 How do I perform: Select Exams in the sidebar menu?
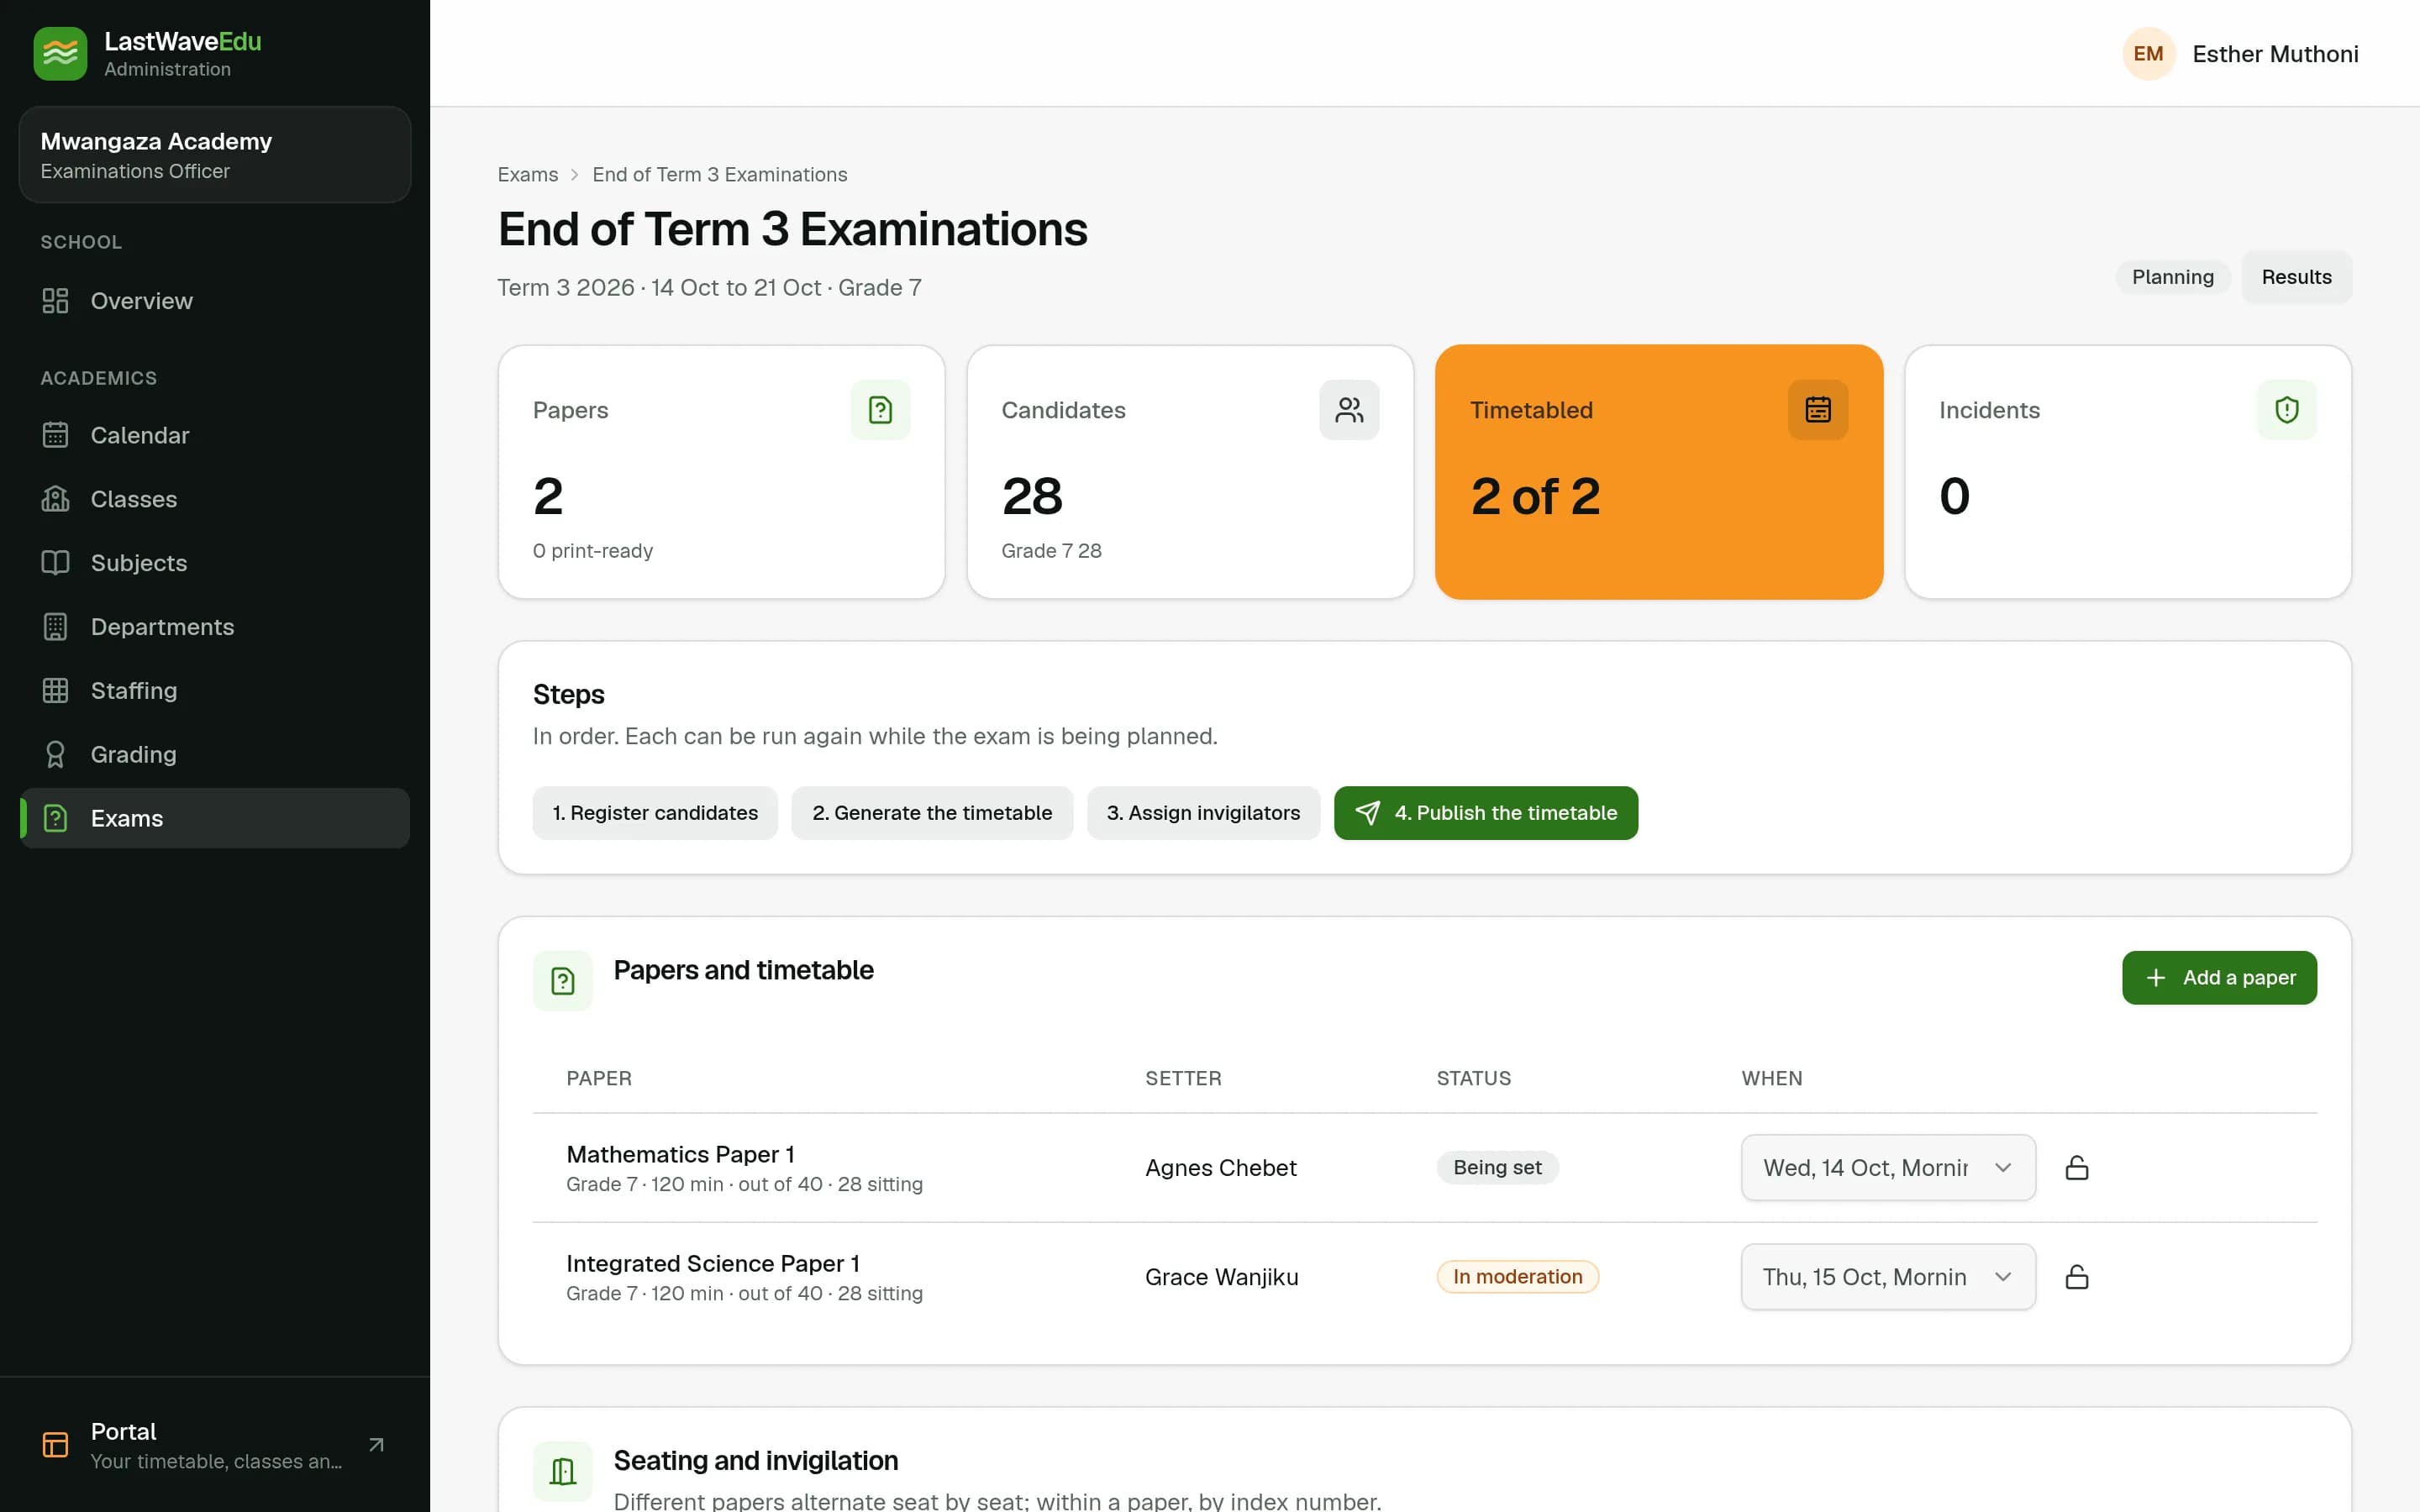point(215,818)
